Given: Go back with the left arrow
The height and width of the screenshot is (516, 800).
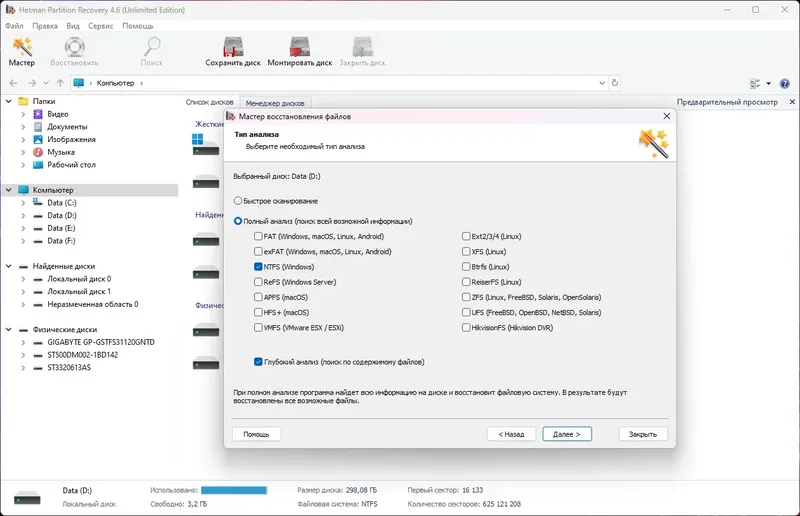Looking at the screenshot, I should tap(14, 83).
